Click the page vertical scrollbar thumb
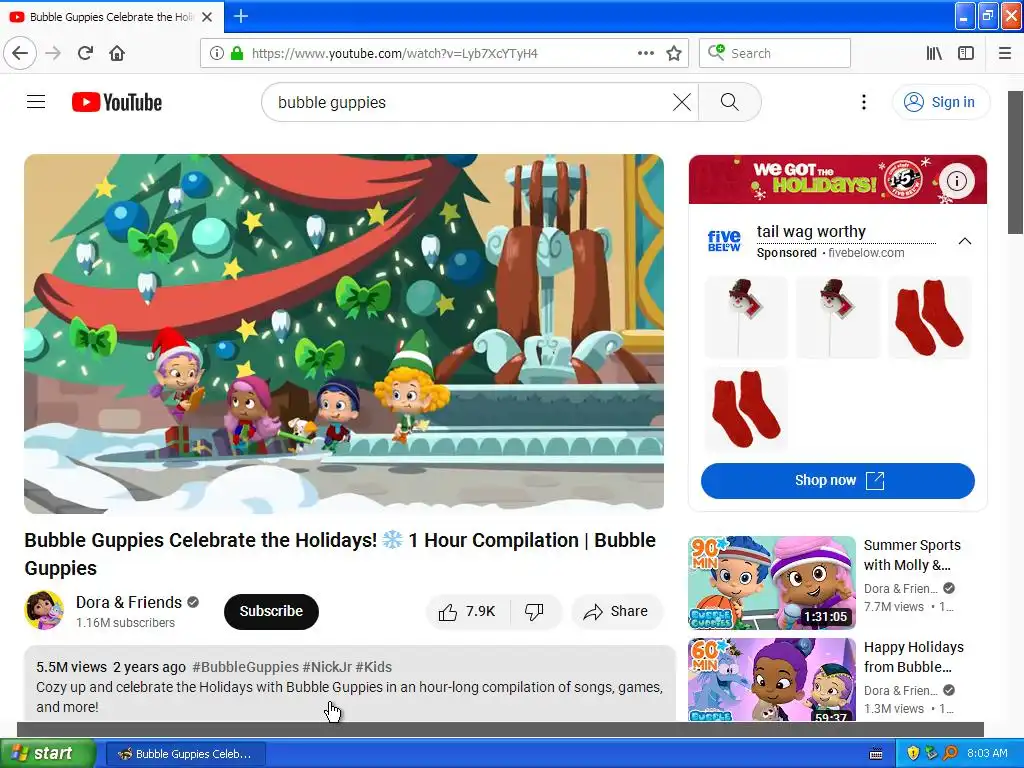Screen dimensions: 1024x768 (x=1015, y=162)
